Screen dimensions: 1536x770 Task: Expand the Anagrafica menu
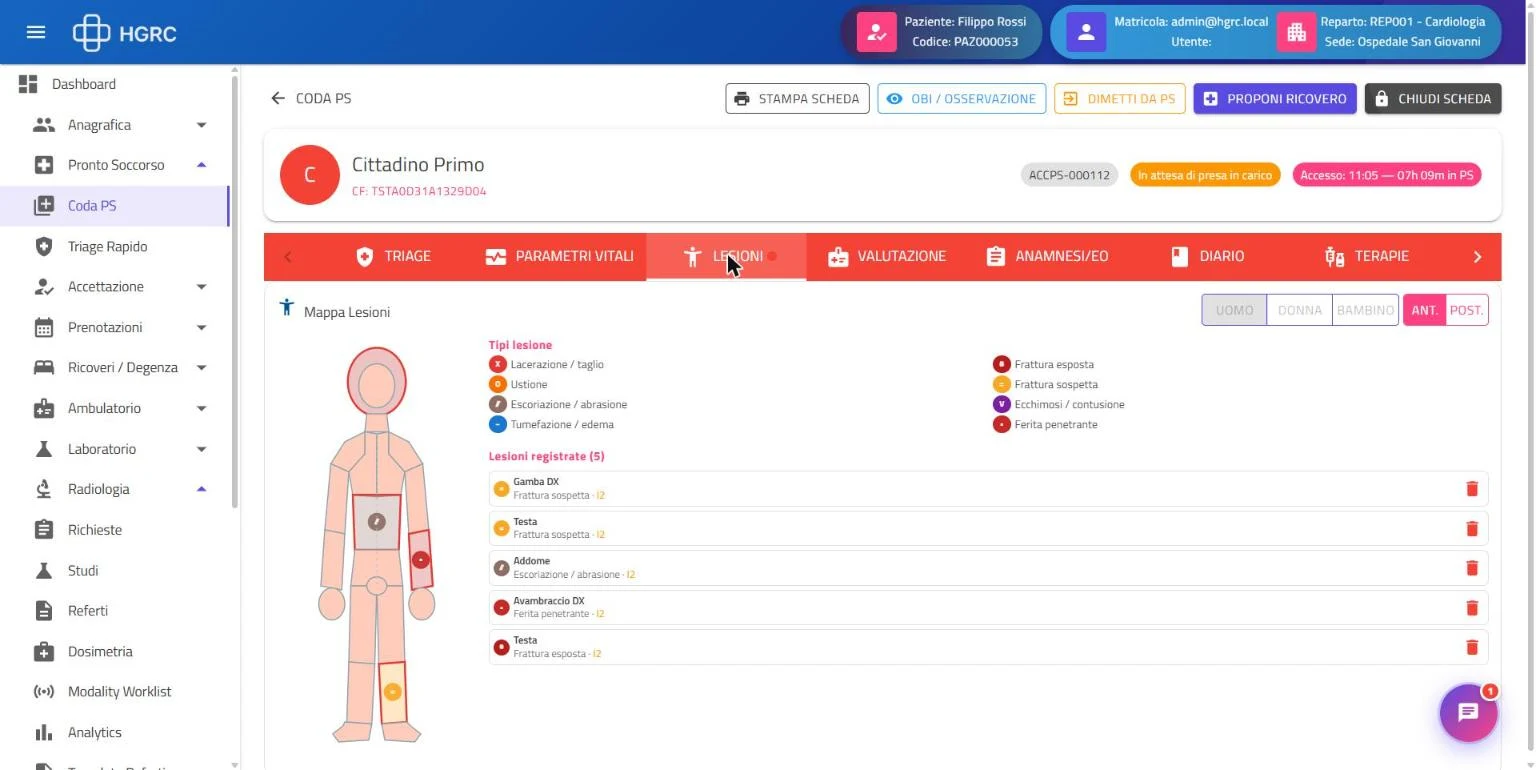(201, 125)
